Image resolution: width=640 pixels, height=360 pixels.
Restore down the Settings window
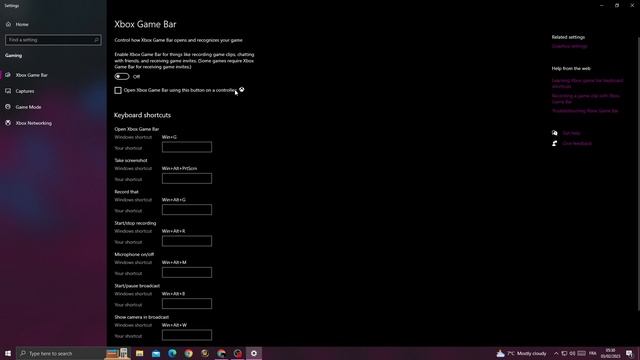click(617, 6)
